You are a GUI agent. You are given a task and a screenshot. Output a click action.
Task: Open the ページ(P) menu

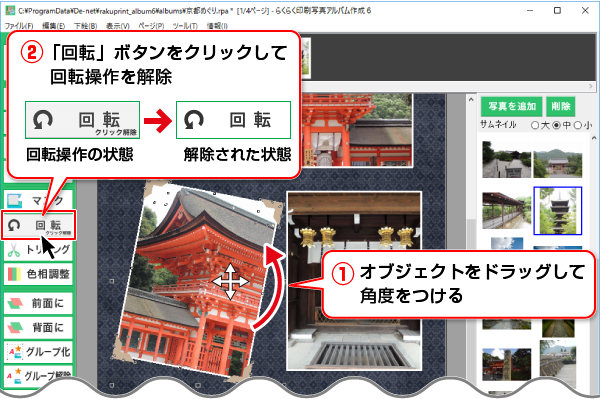[151, 26]
